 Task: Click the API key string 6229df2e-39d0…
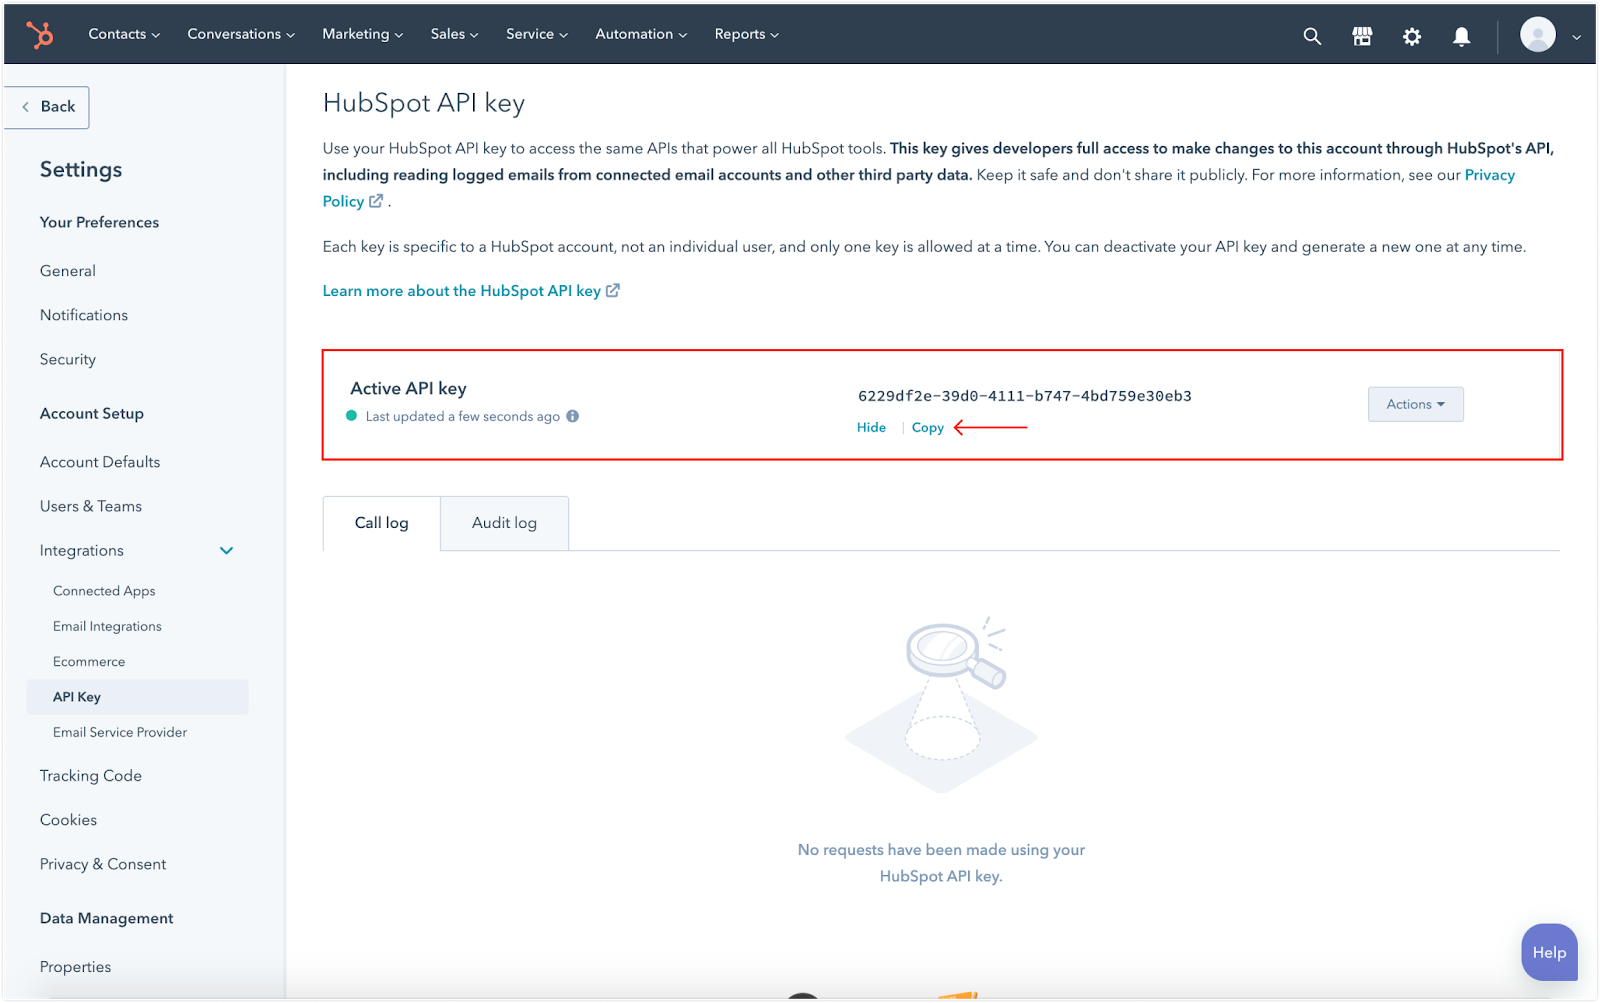pos(1025,396)
